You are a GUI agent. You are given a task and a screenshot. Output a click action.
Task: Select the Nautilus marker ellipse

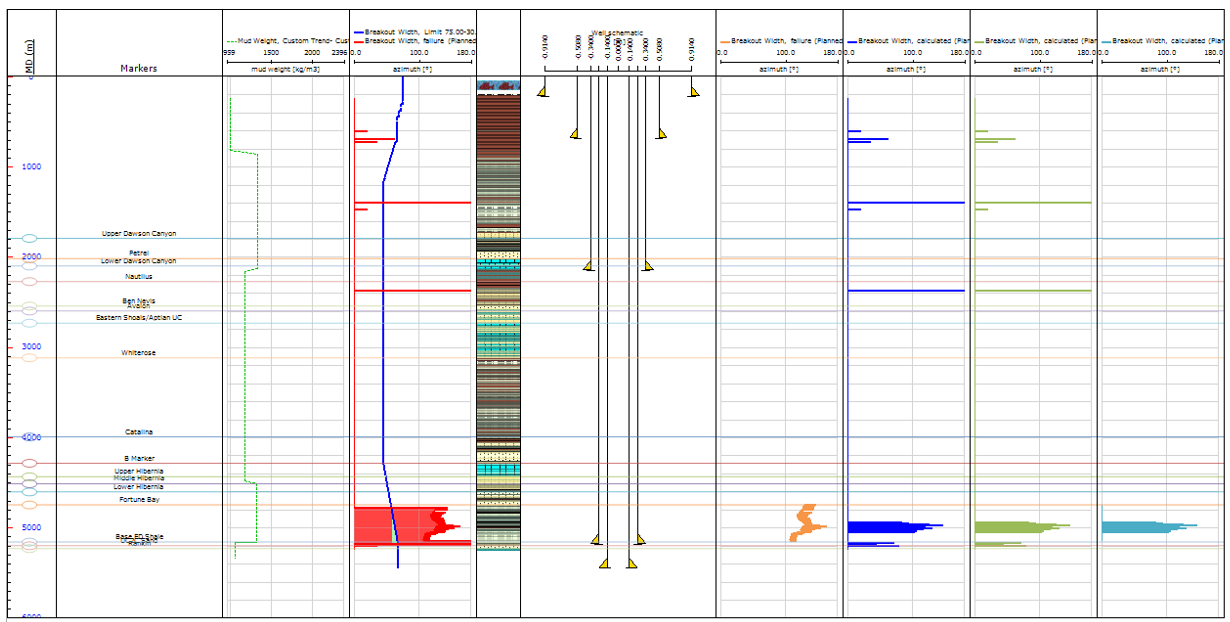pyautogui.click(x=29, y=282)
